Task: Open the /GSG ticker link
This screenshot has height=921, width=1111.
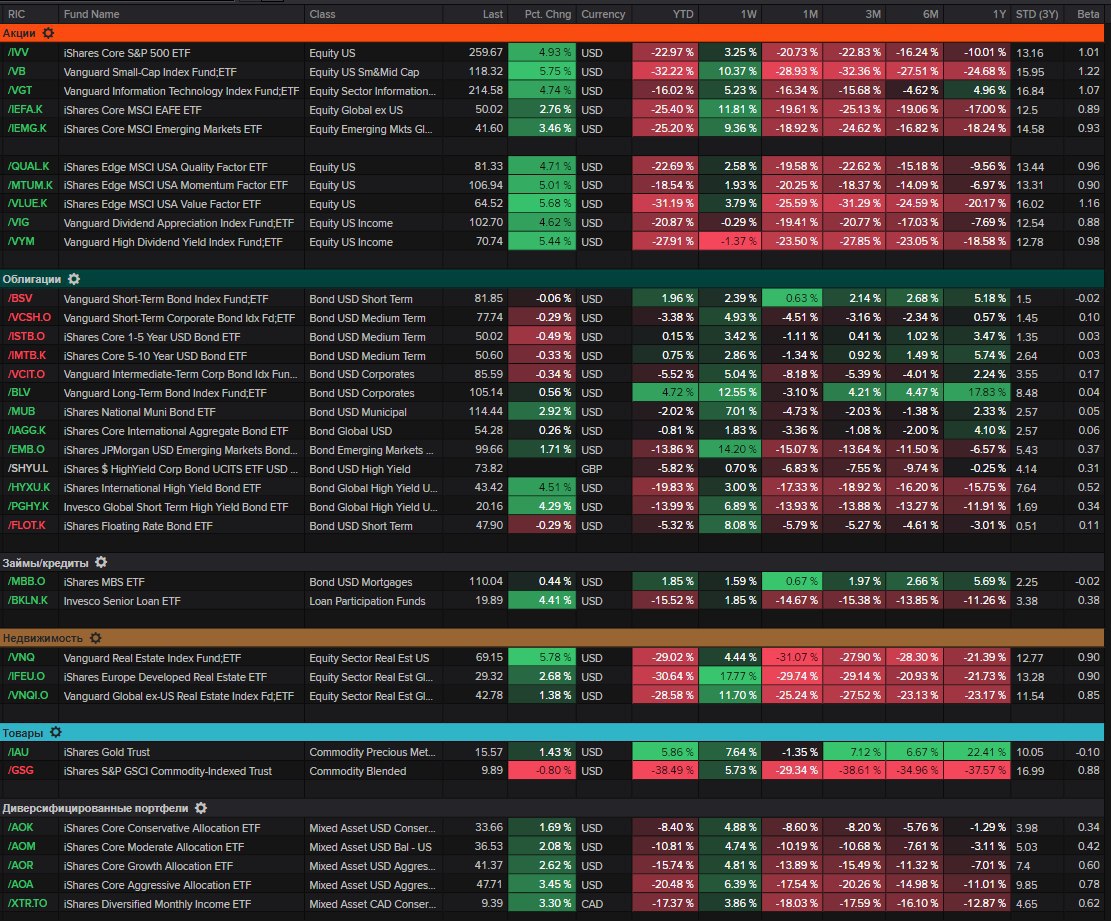Action: (x=21, y=770)
